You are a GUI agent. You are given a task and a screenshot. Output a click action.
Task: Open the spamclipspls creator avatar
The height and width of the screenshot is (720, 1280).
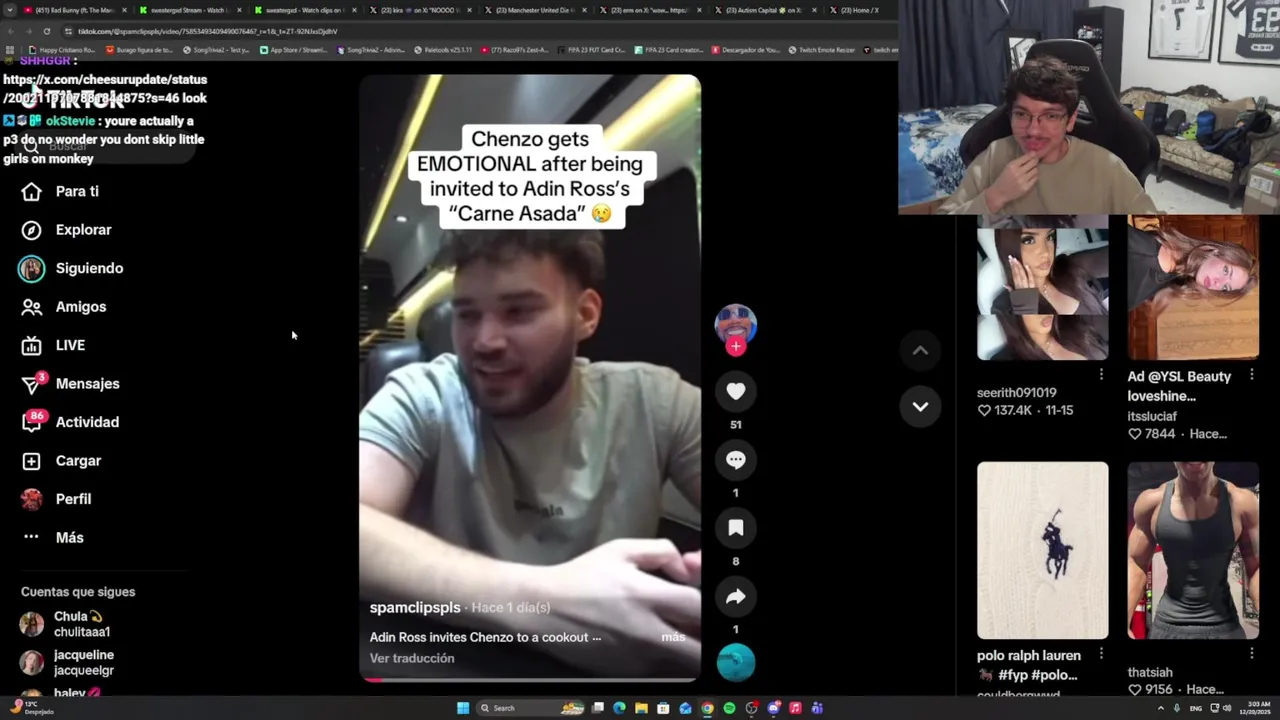click(x=736, y=324)
